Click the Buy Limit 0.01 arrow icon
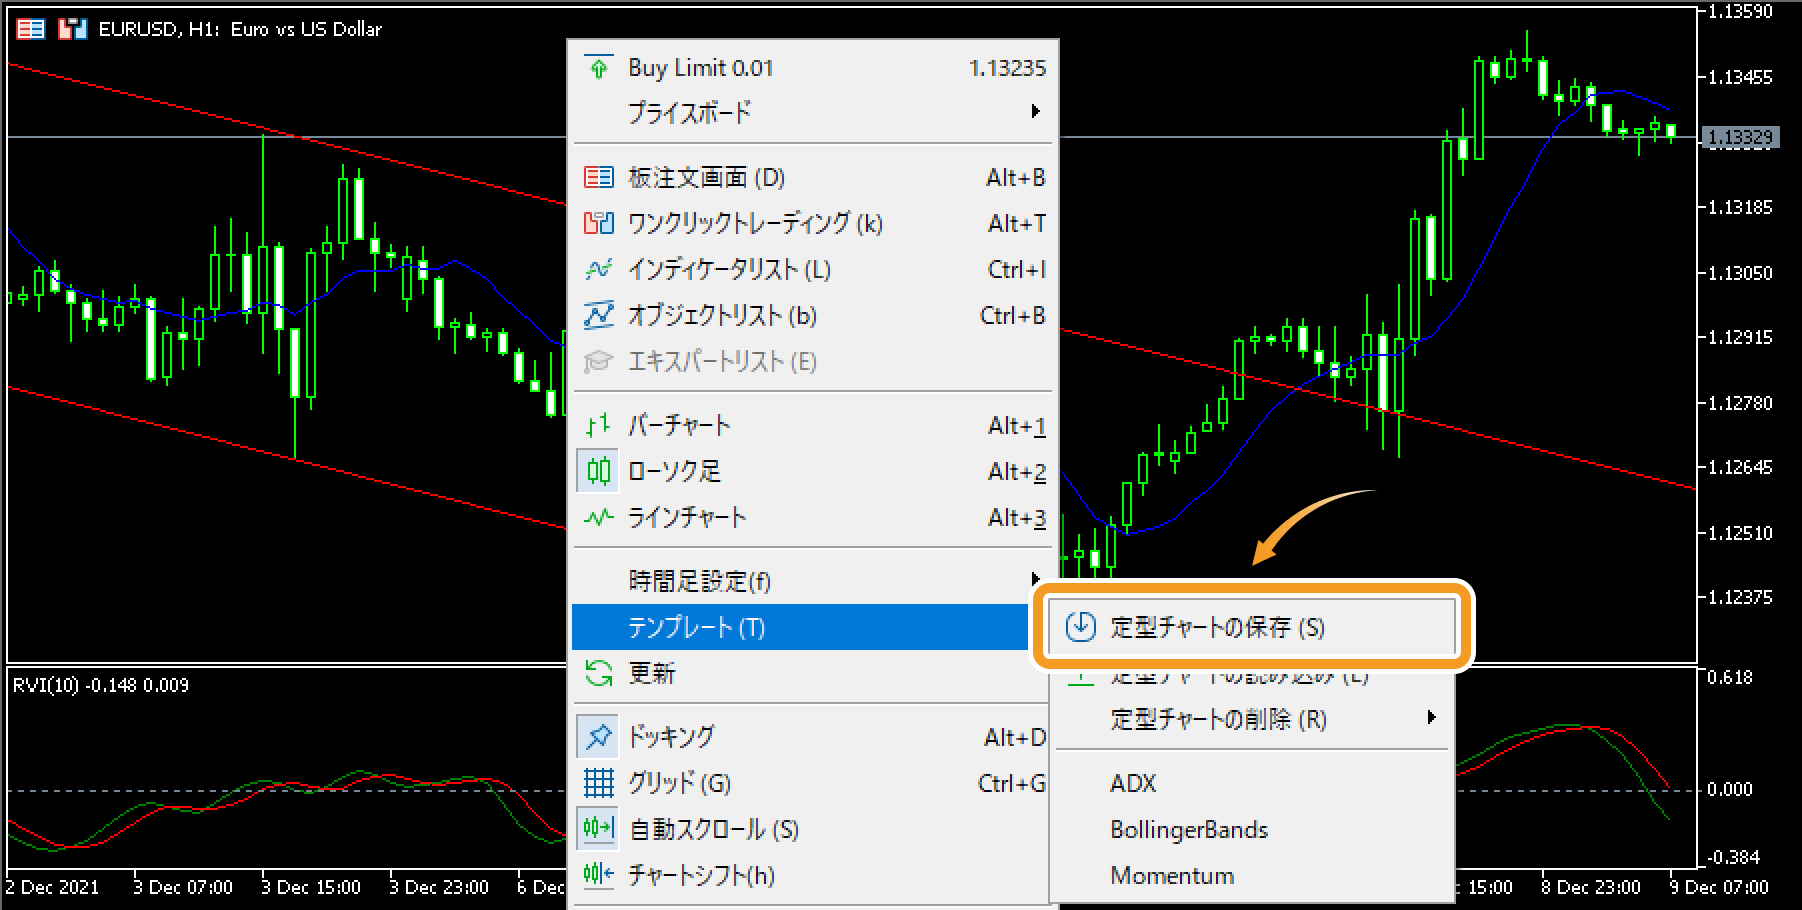 (x=599, y=68)
